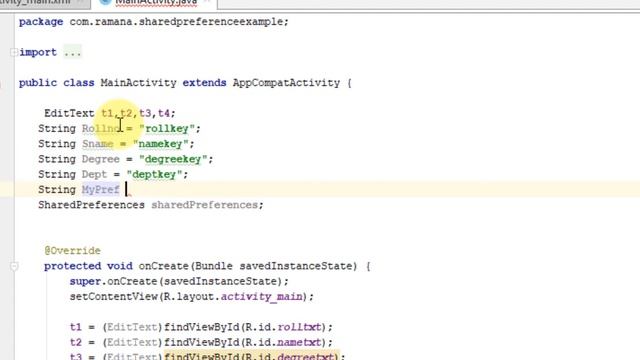The image size is (640, 360).
Task: Place cursor on 'package' keyword
Action: (41, 22)
